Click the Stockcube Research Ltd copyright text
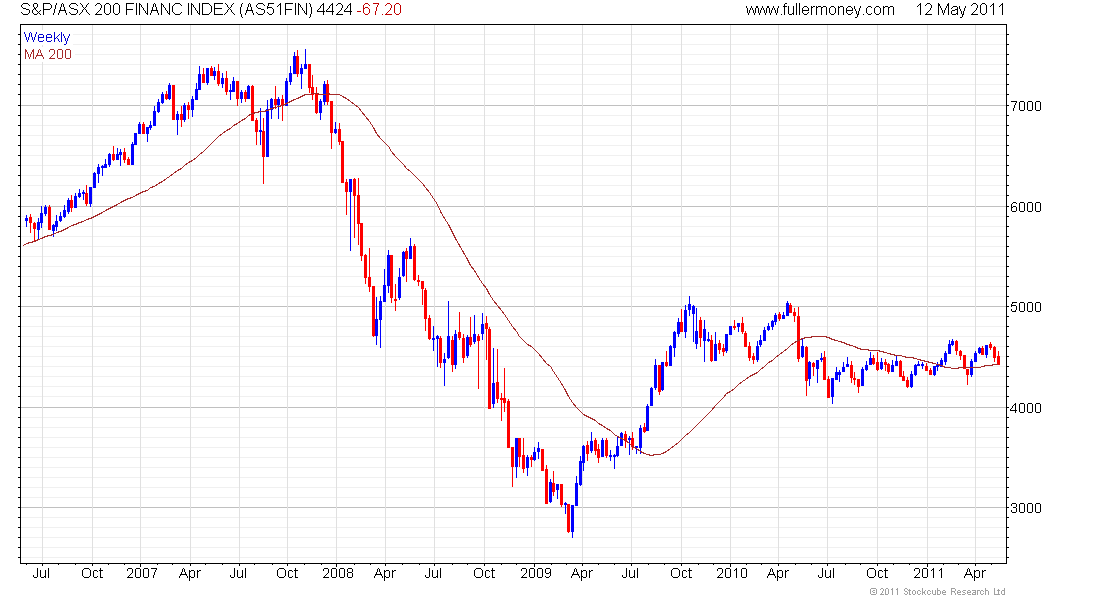 tap(937, 592)
